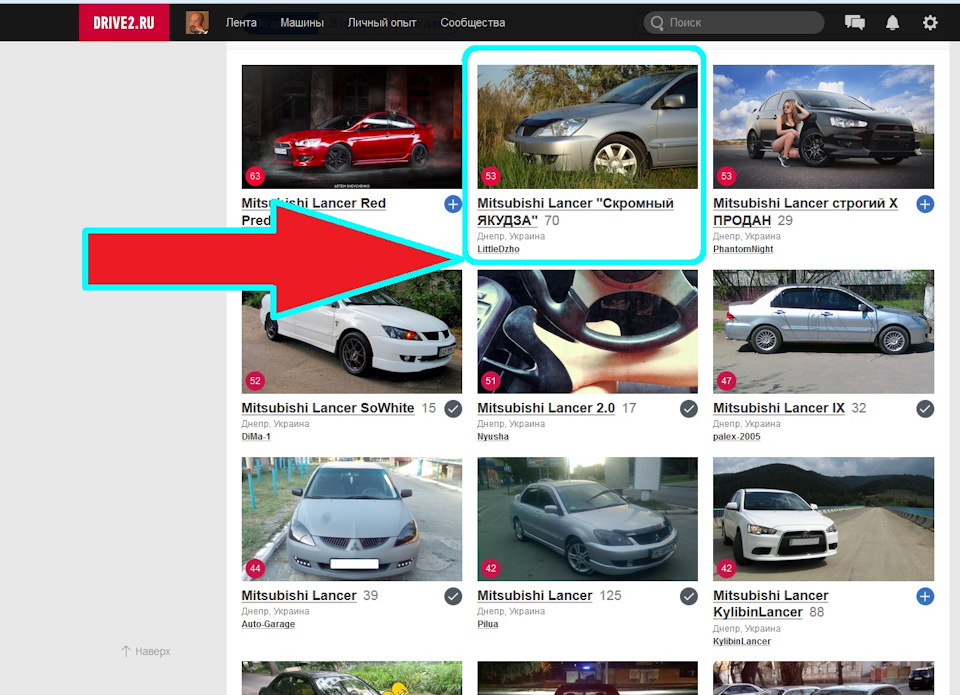This screenshot has height=695, width=960.
Task: Open the settings gear icon
Action: pyautogui.click(x=930, y=23)
